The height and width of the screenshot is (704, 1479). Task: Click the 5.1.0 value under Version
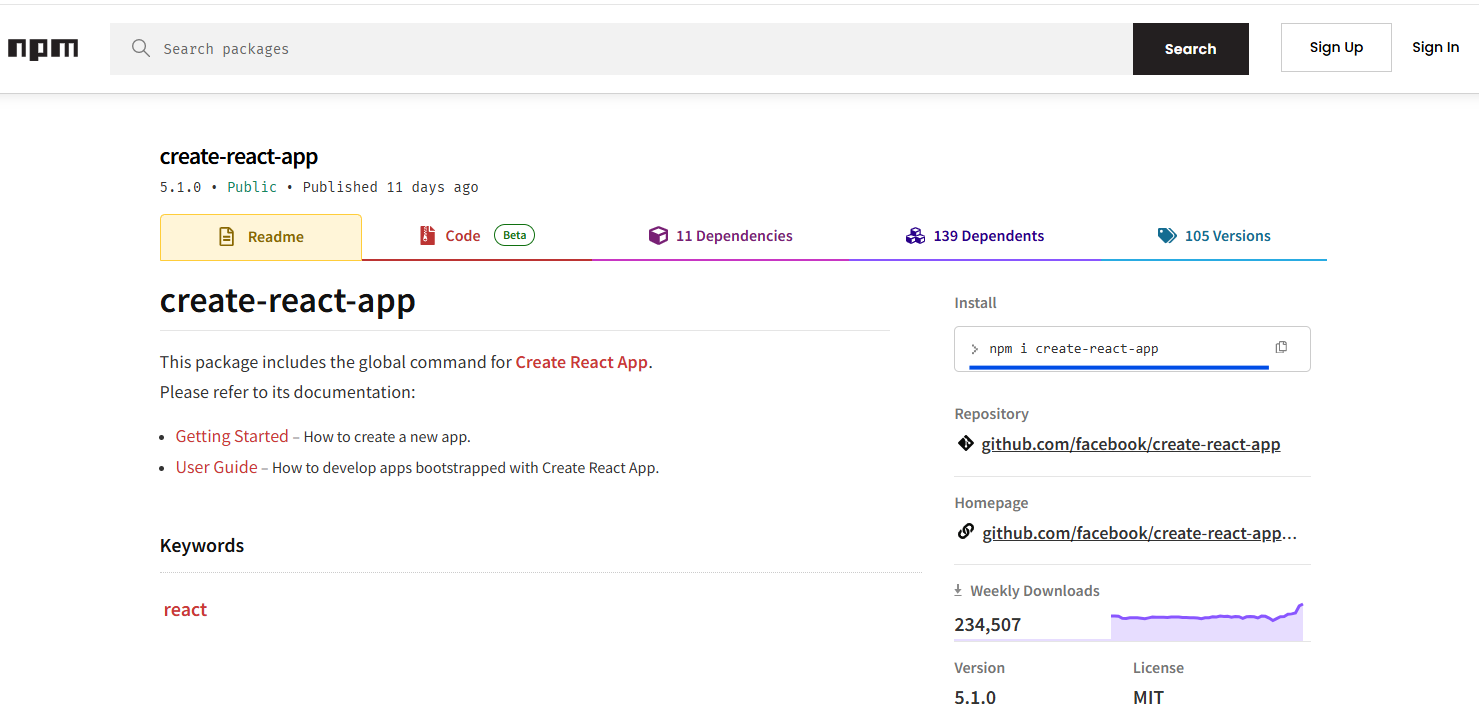[x=975, y=697]
